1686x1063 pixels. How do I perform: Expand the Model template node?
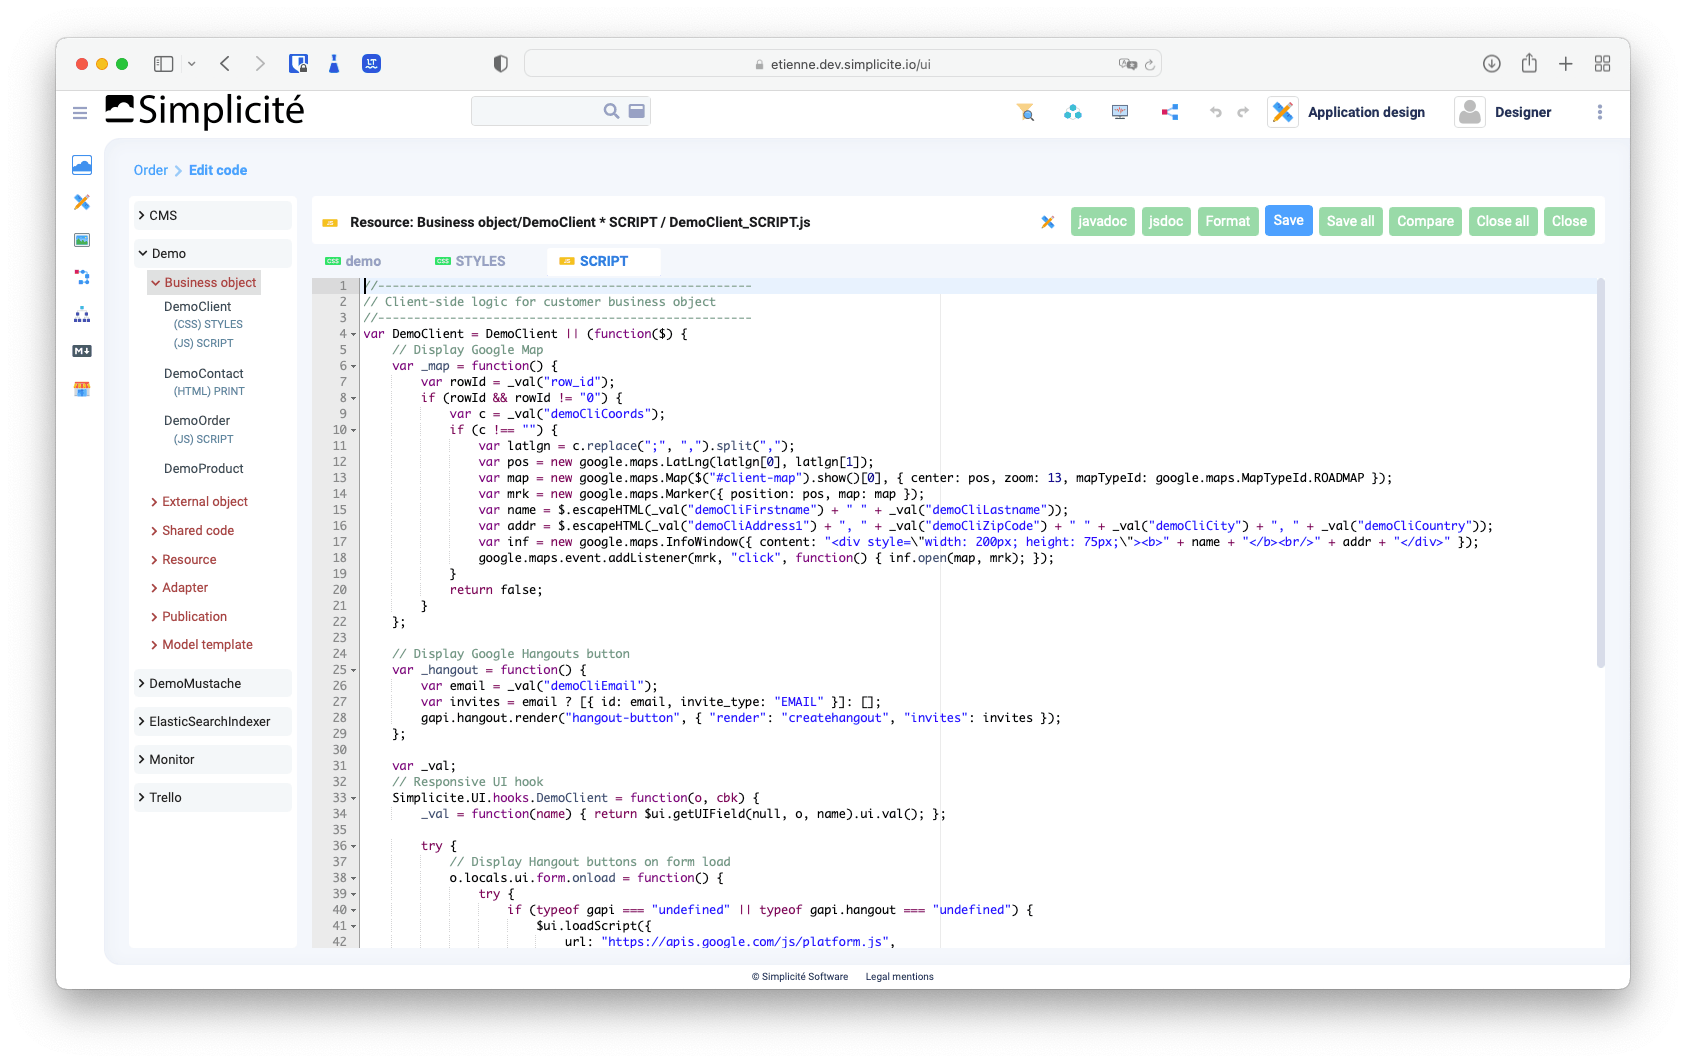click(x=201, y=645)
